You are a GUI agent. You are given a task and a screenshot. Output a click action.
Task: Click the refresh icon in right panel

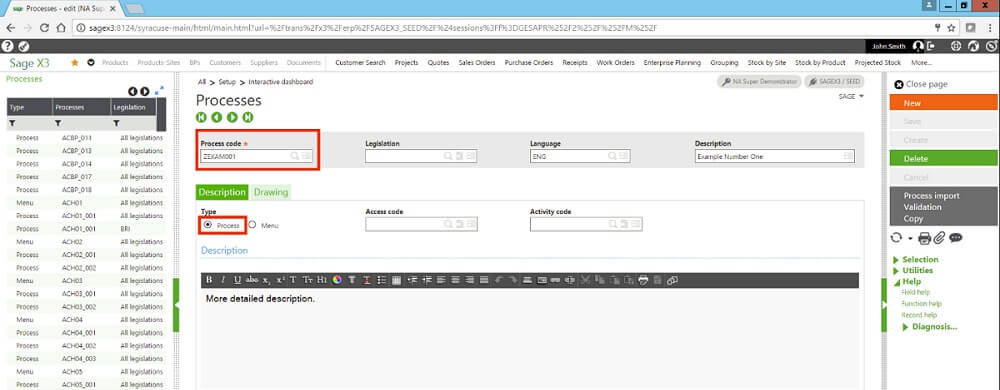pos(896,238)
